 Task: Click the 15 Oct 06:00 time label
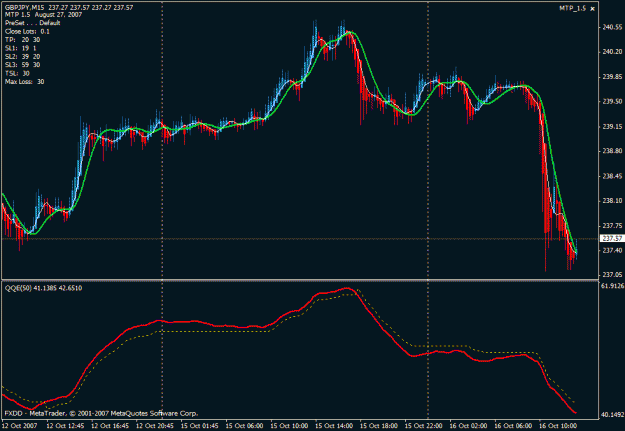[244, 426]
